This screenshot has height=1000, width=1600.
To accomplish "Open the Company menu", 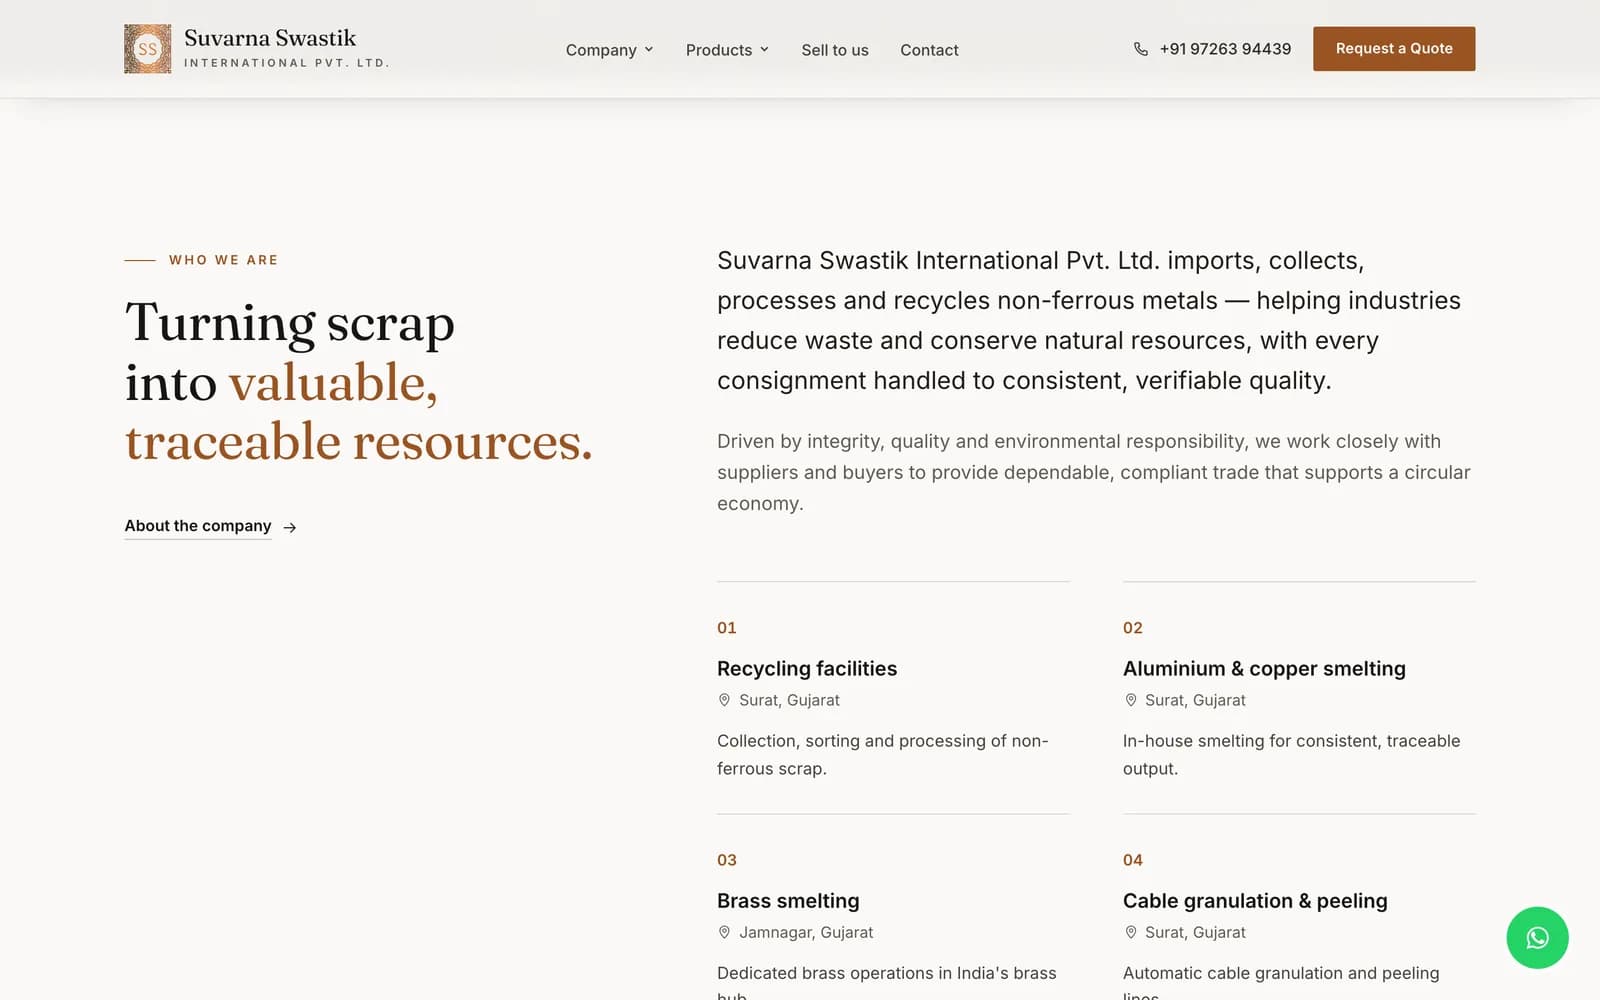I will (x=609, y=50).
